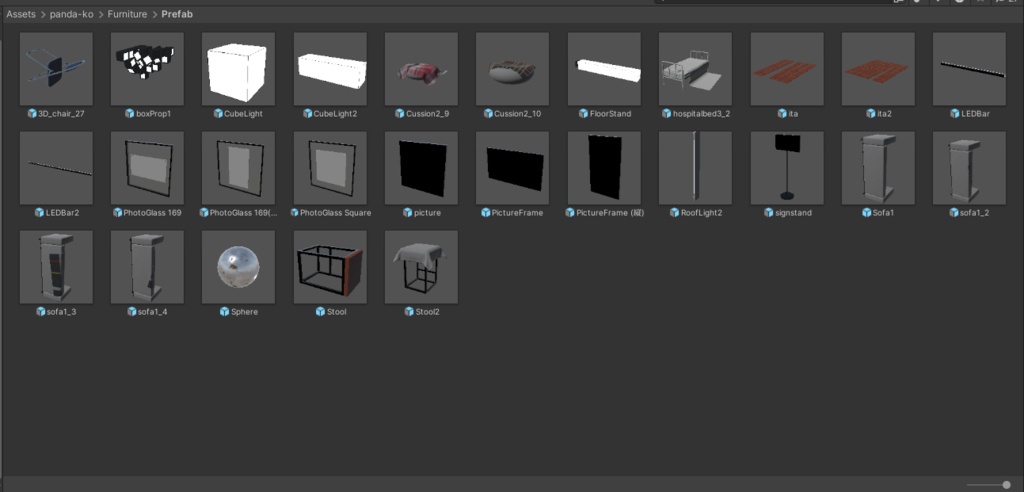Choose the Cussion2_9 prefab thumbnail
The height and width of the screenshot is (492, 1024).
(x=421, y=69)
